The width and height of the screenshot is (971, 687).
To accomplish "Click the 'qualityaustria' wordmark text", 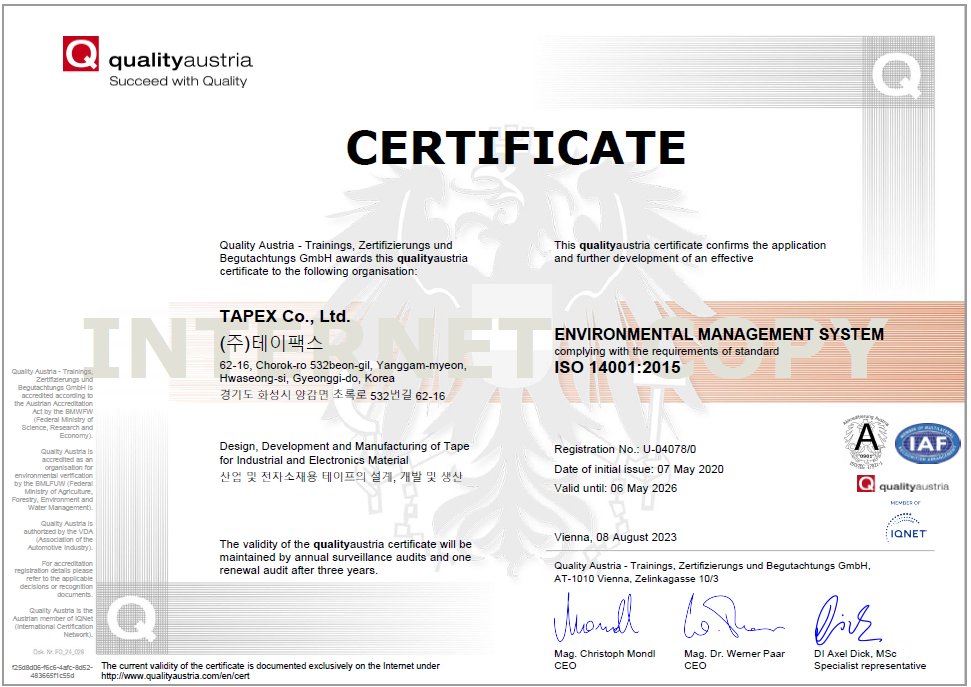I will (x=180, y=60).
